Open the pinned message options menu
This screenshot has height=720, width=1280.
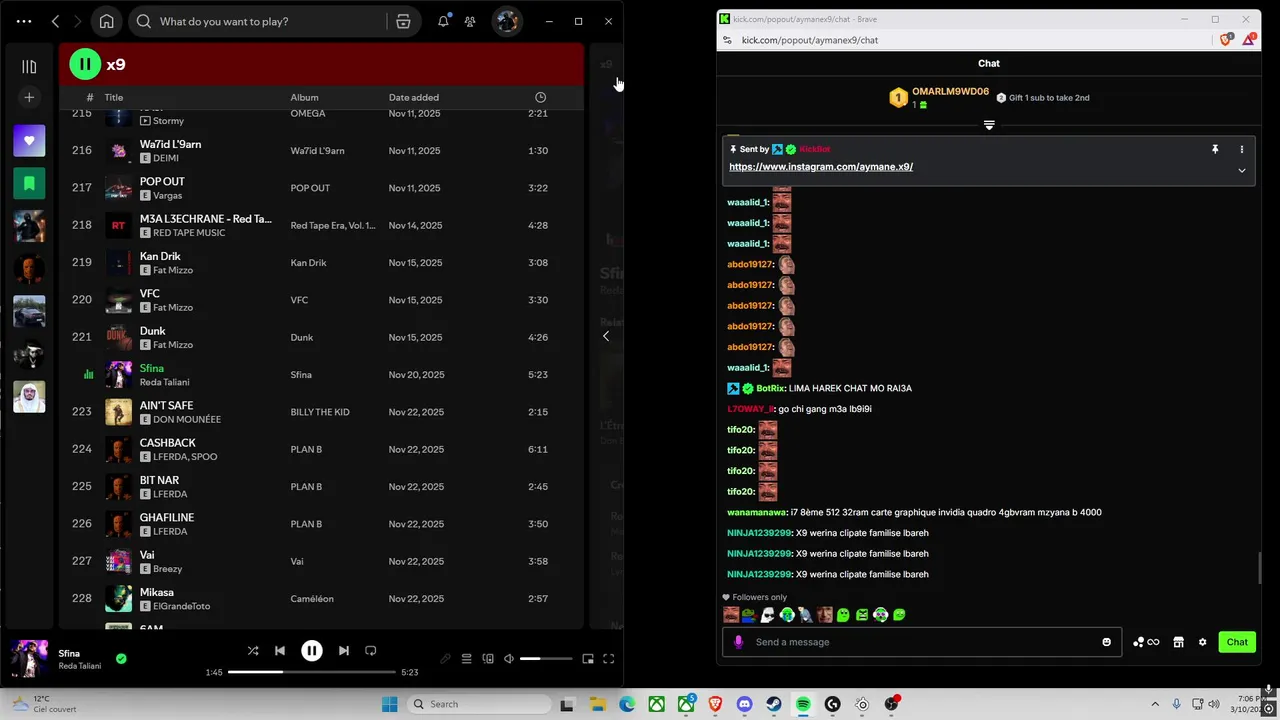pyautogui.click(x=1242, y=149)
